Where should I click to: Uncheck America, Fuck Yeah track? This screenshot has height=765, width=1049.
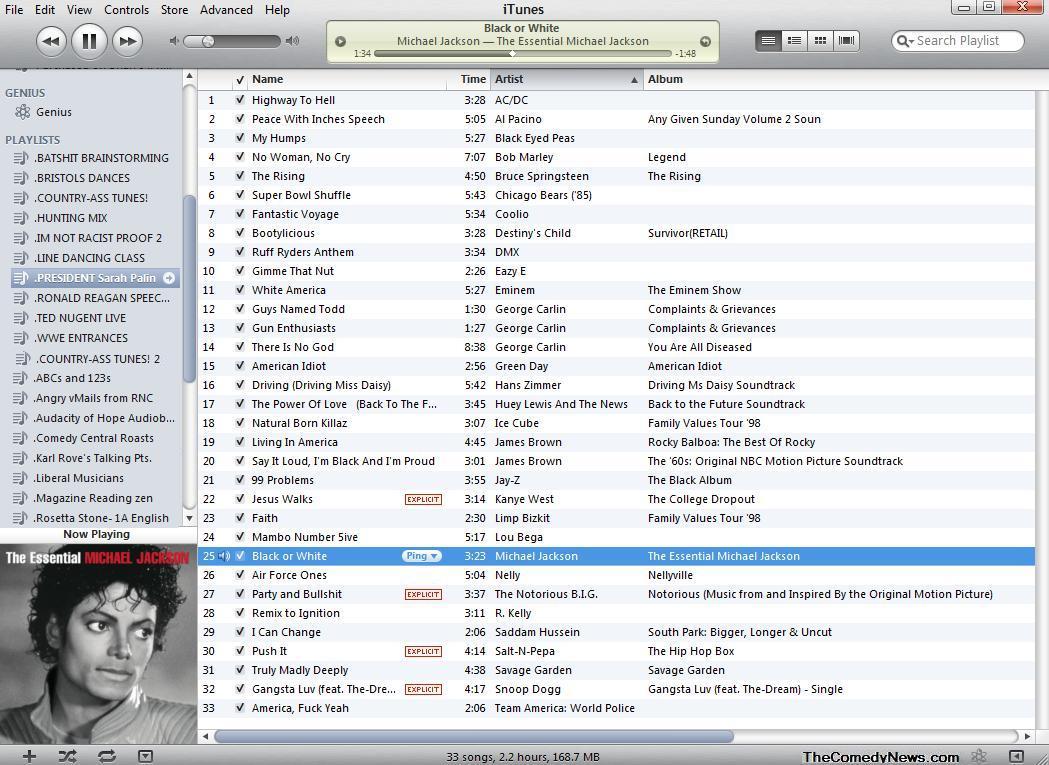pyautogui.click(x=240, y=708)
